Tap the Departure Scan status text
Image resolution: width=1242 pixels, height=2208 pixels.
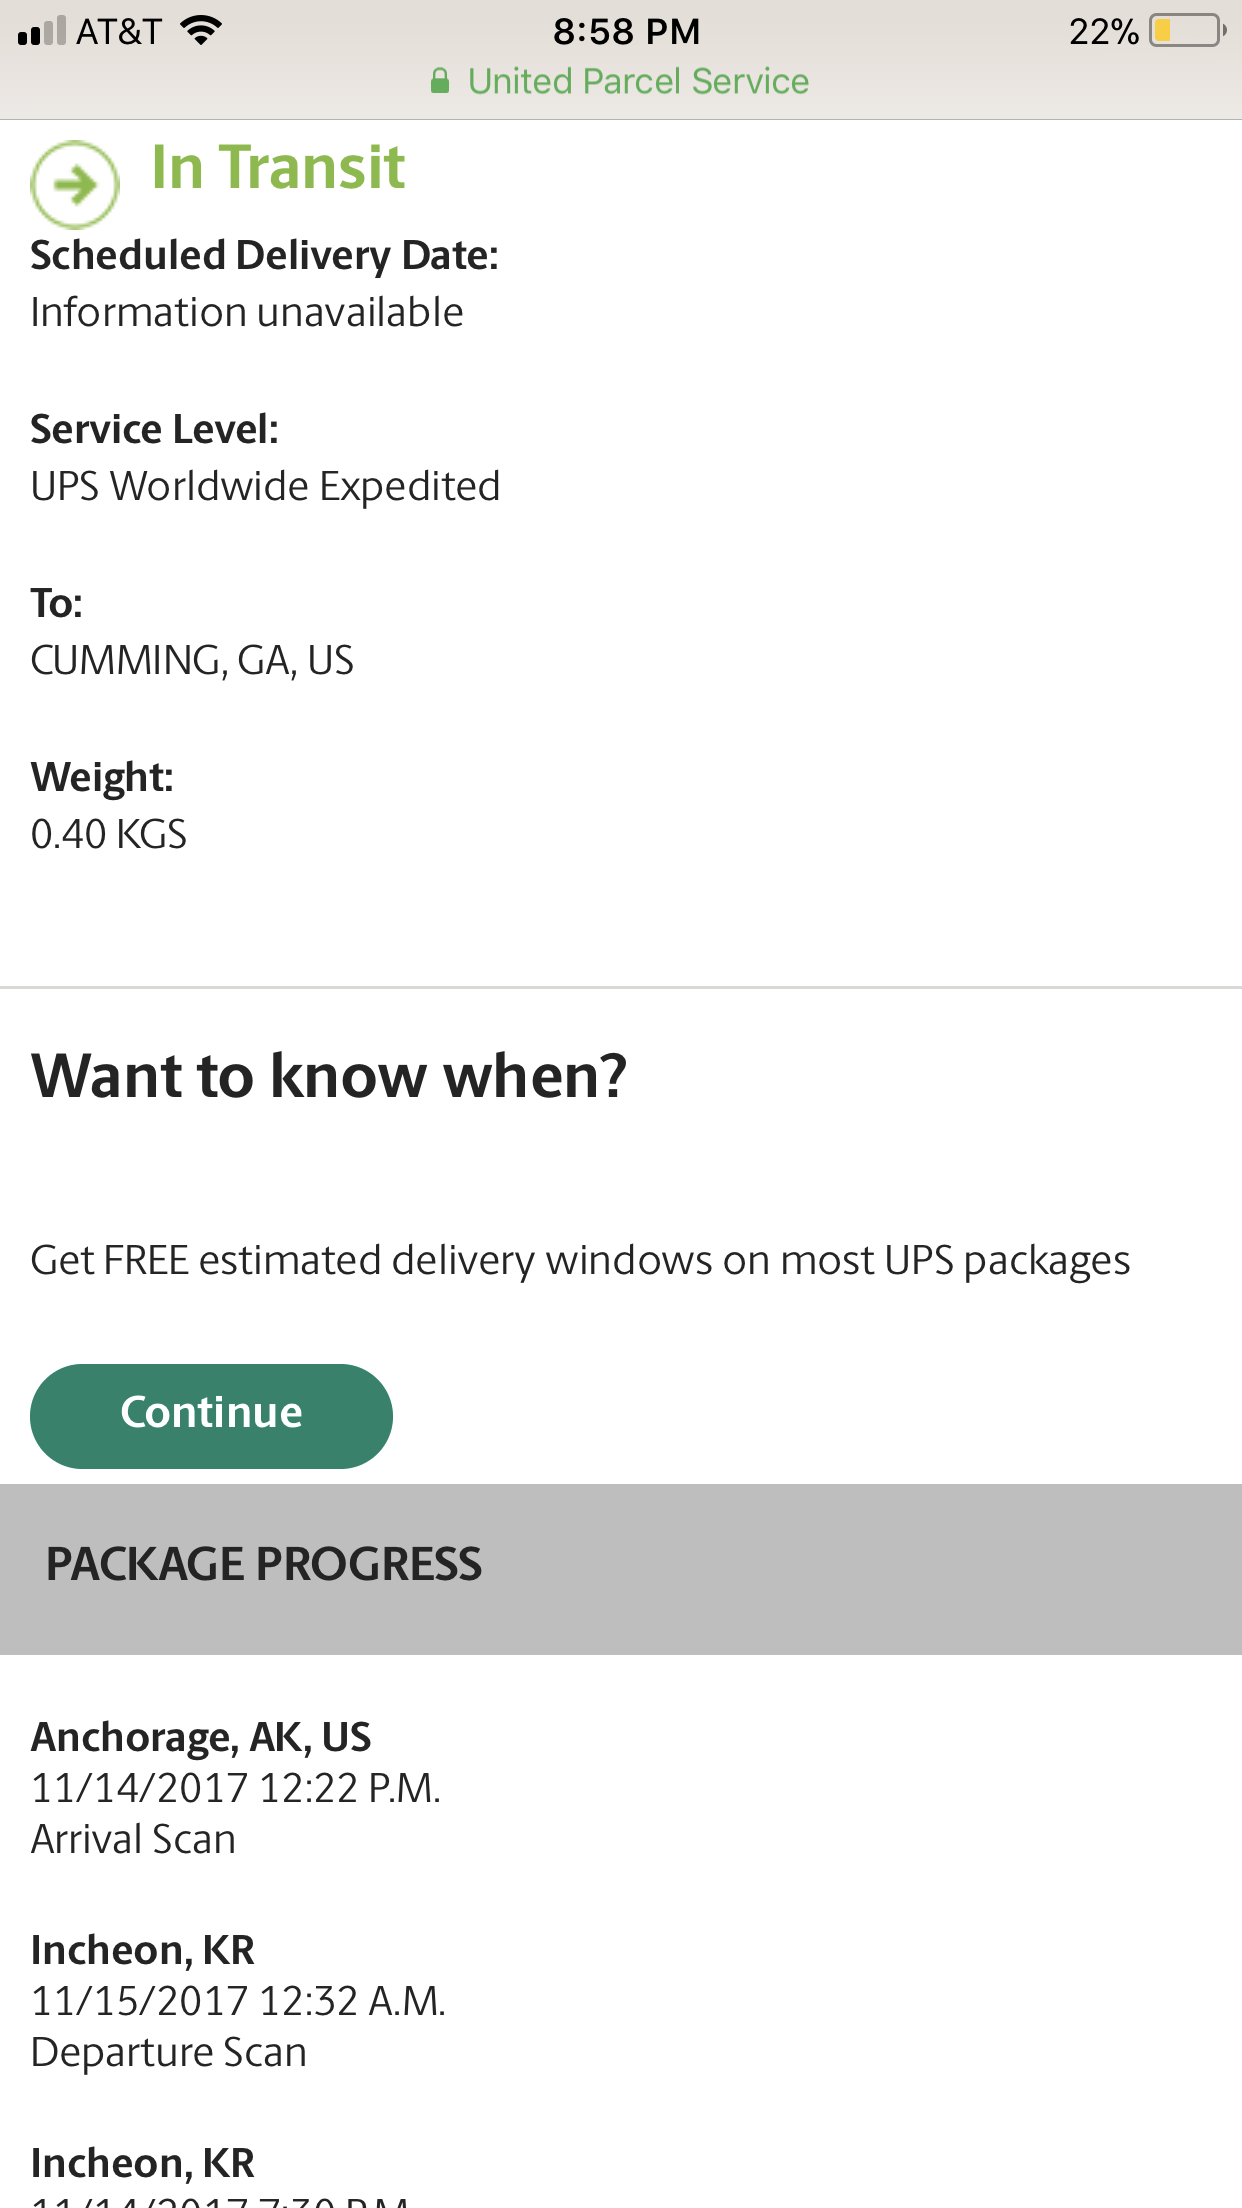tap(168, 2052)
